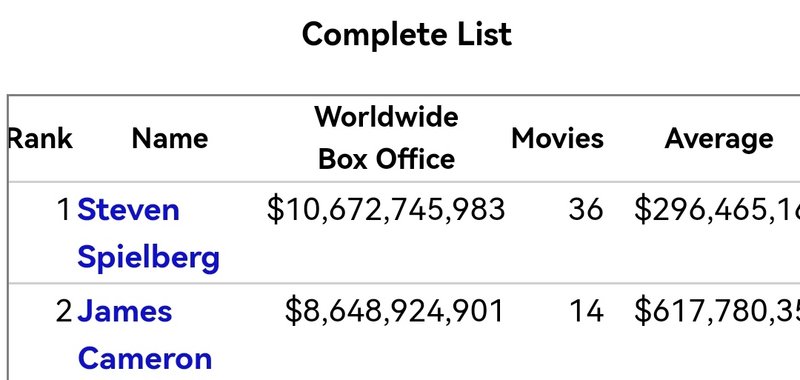
Task: Click the surname Spielberg on the link's second line
Action: (148, 257)
